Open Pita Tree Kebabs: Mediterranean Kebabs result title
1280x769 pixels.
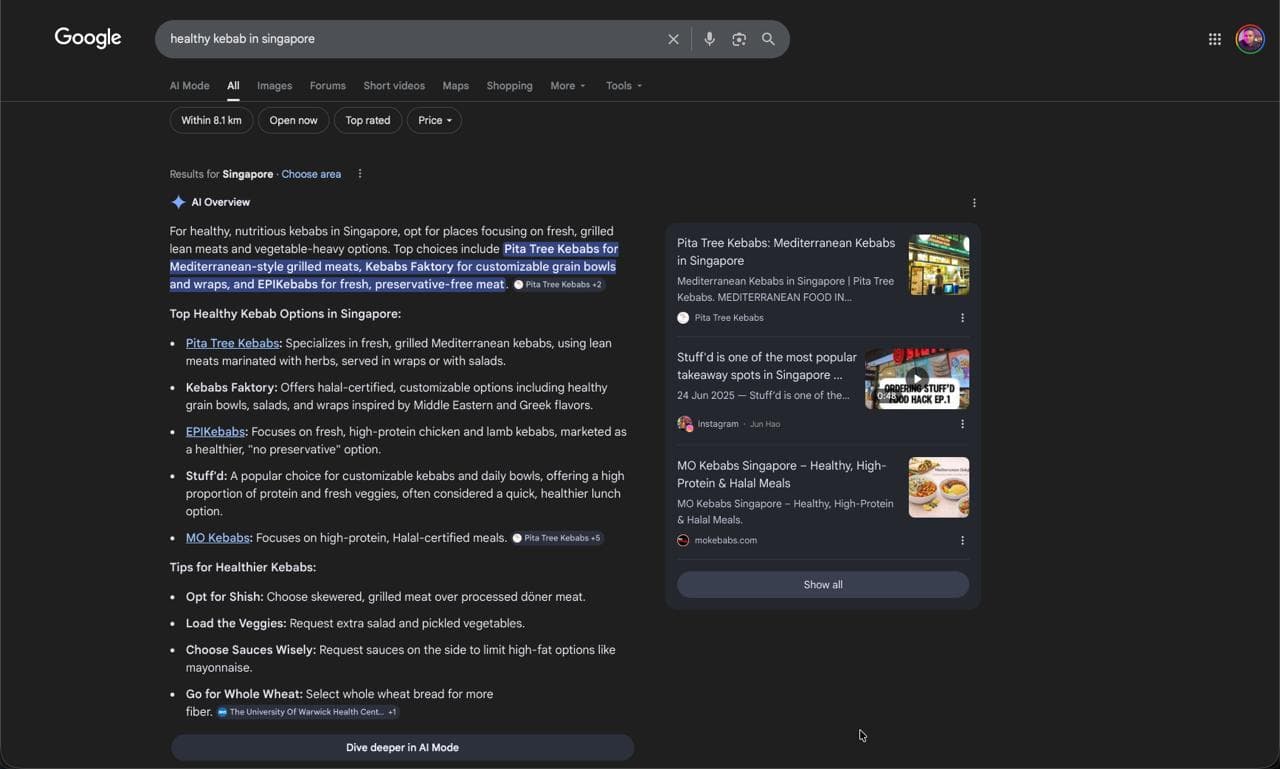tap(786, 252)
